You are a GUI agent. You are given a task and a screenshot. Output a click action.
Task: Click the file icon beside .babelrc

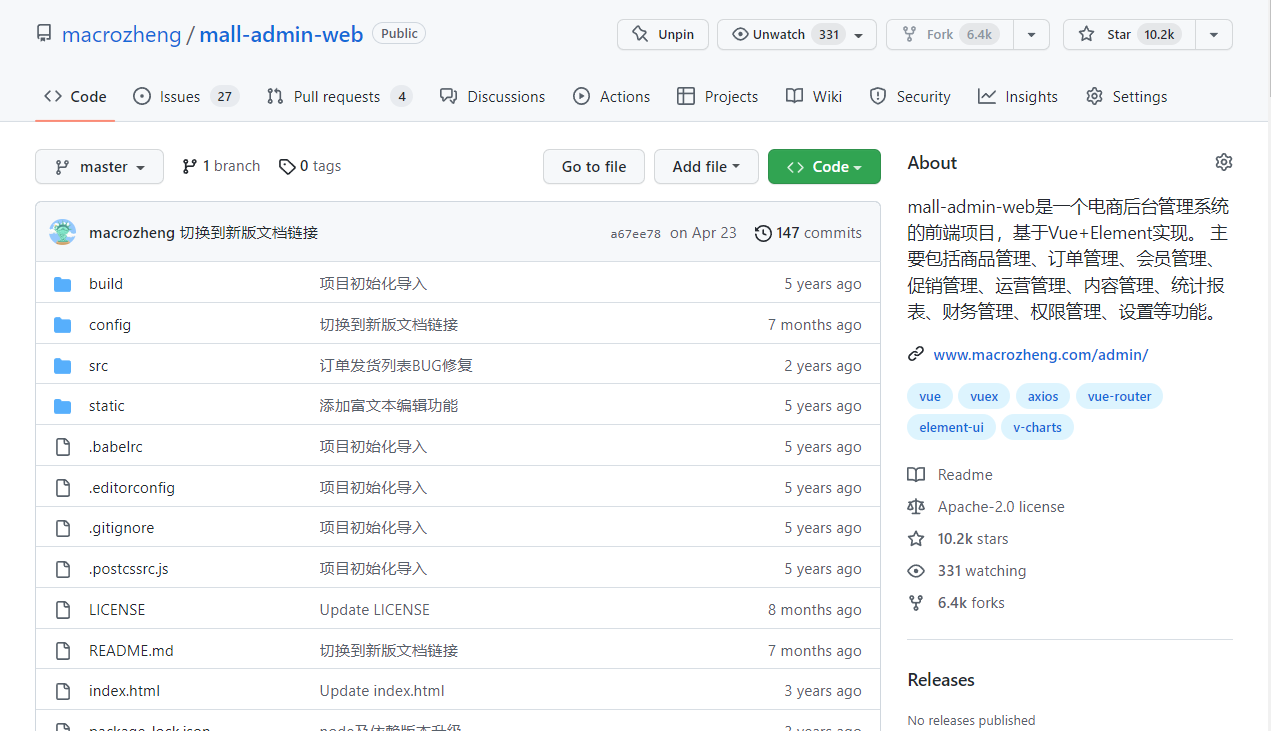[x=63, y=447]
